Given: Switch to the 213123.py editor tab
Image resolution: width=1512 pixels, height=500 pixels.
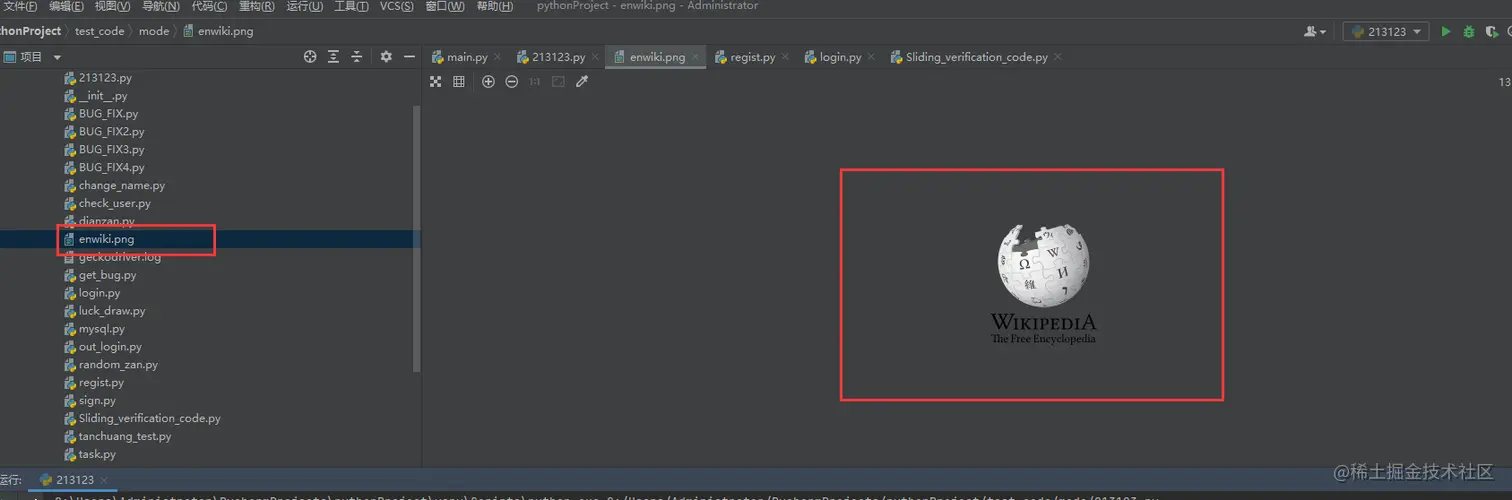Looking at the screenshot, I should [x=558, y=57].
